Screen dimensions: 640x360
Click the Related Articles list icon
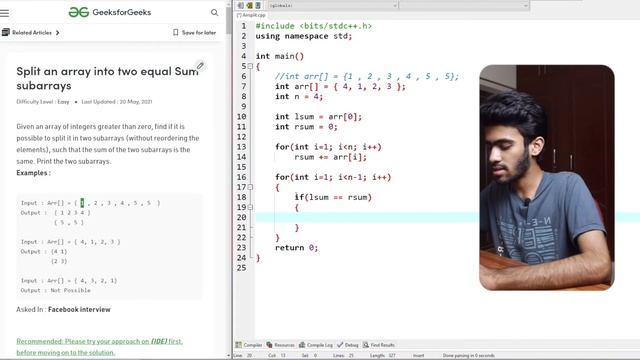(x=6, y=32)
